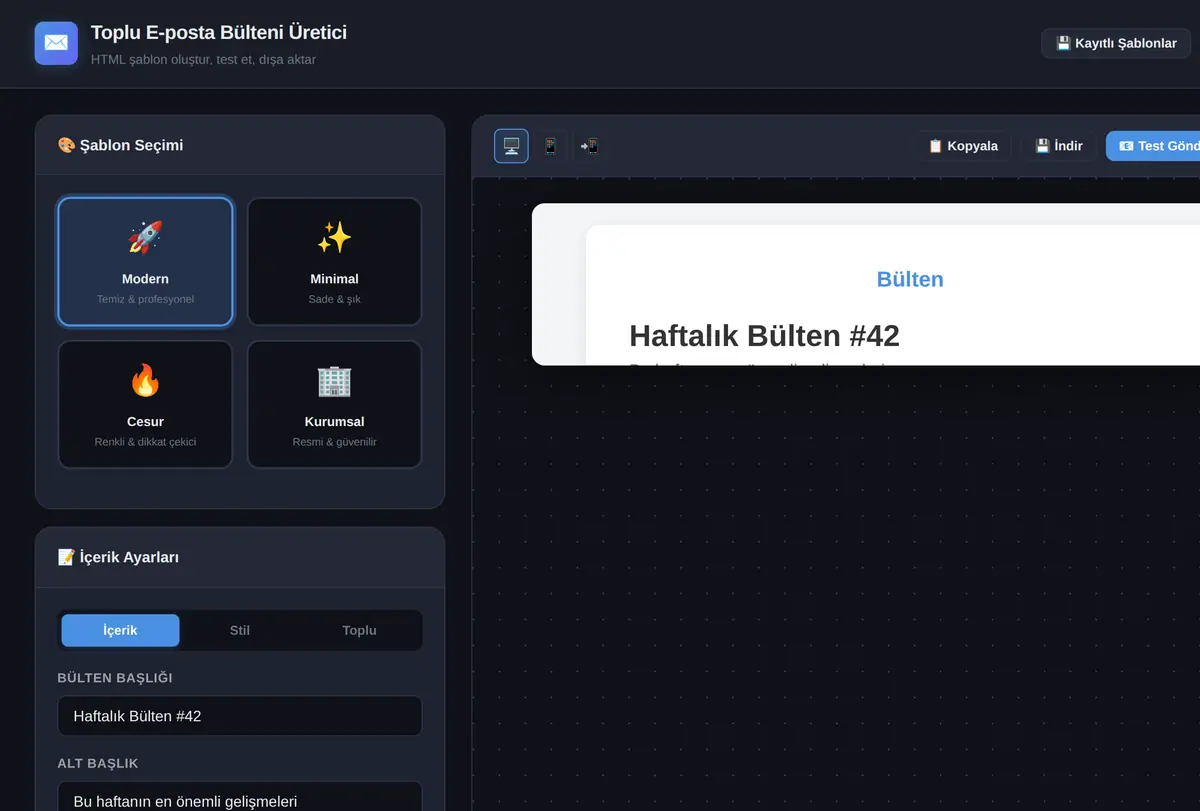Choose the tablet preview icon
Screen dimensions: 1200x811
pos(589,146)
